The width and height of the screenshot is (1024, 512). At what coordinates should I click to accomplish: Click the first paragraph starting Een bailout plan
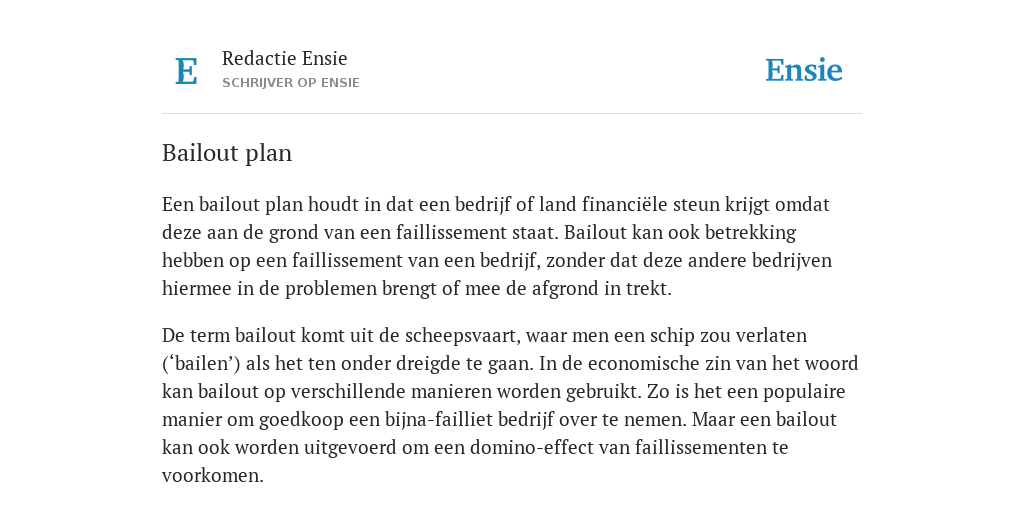point(497,246)
